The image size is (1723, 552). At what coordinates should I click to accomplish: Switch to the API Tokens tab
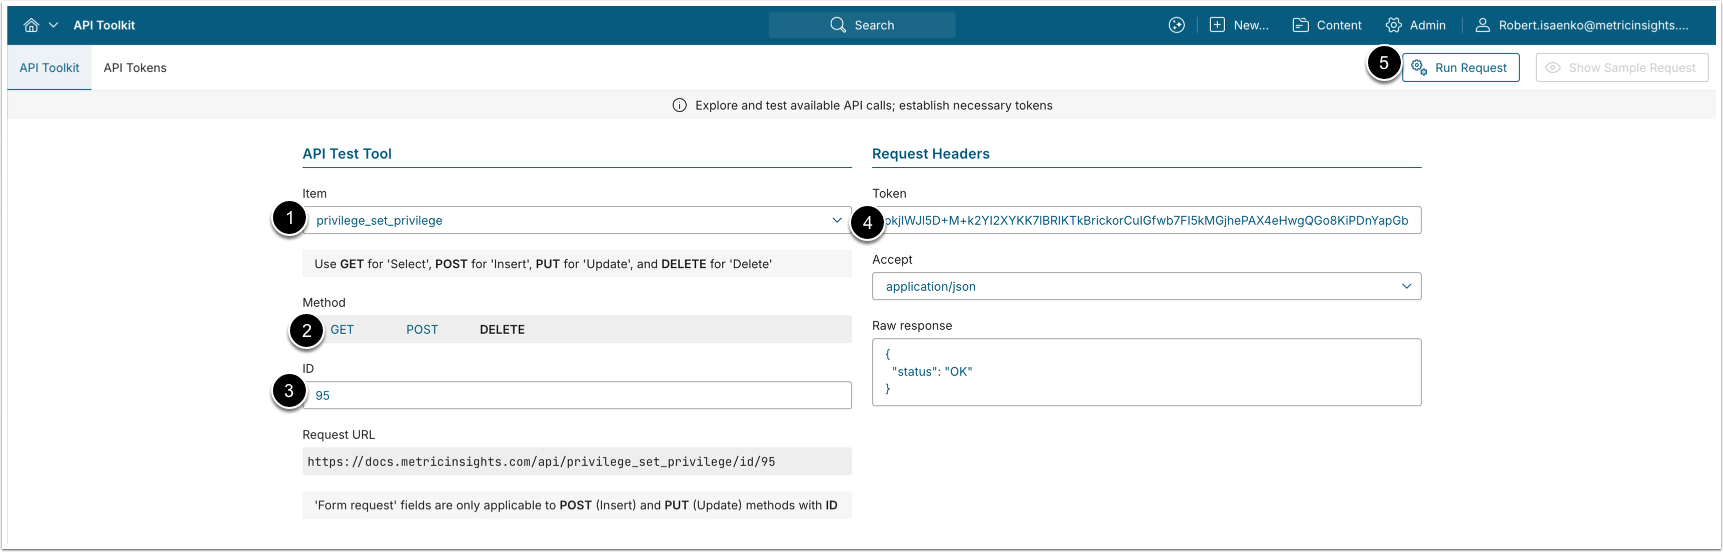pos(135,68)
